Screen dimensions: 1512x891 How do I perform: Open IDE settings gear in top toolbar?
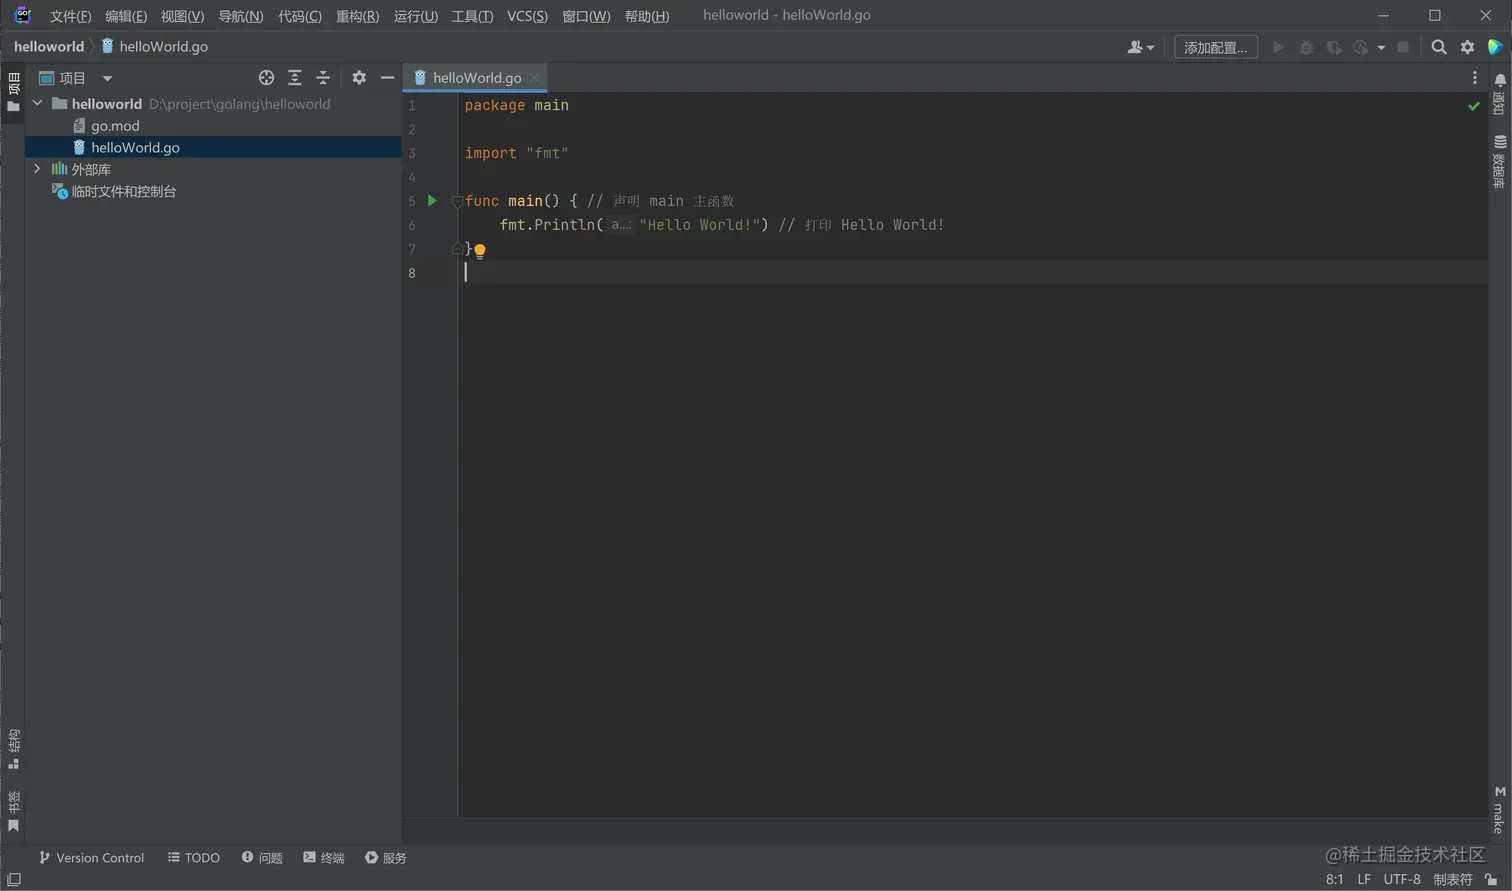point(1467,47)
